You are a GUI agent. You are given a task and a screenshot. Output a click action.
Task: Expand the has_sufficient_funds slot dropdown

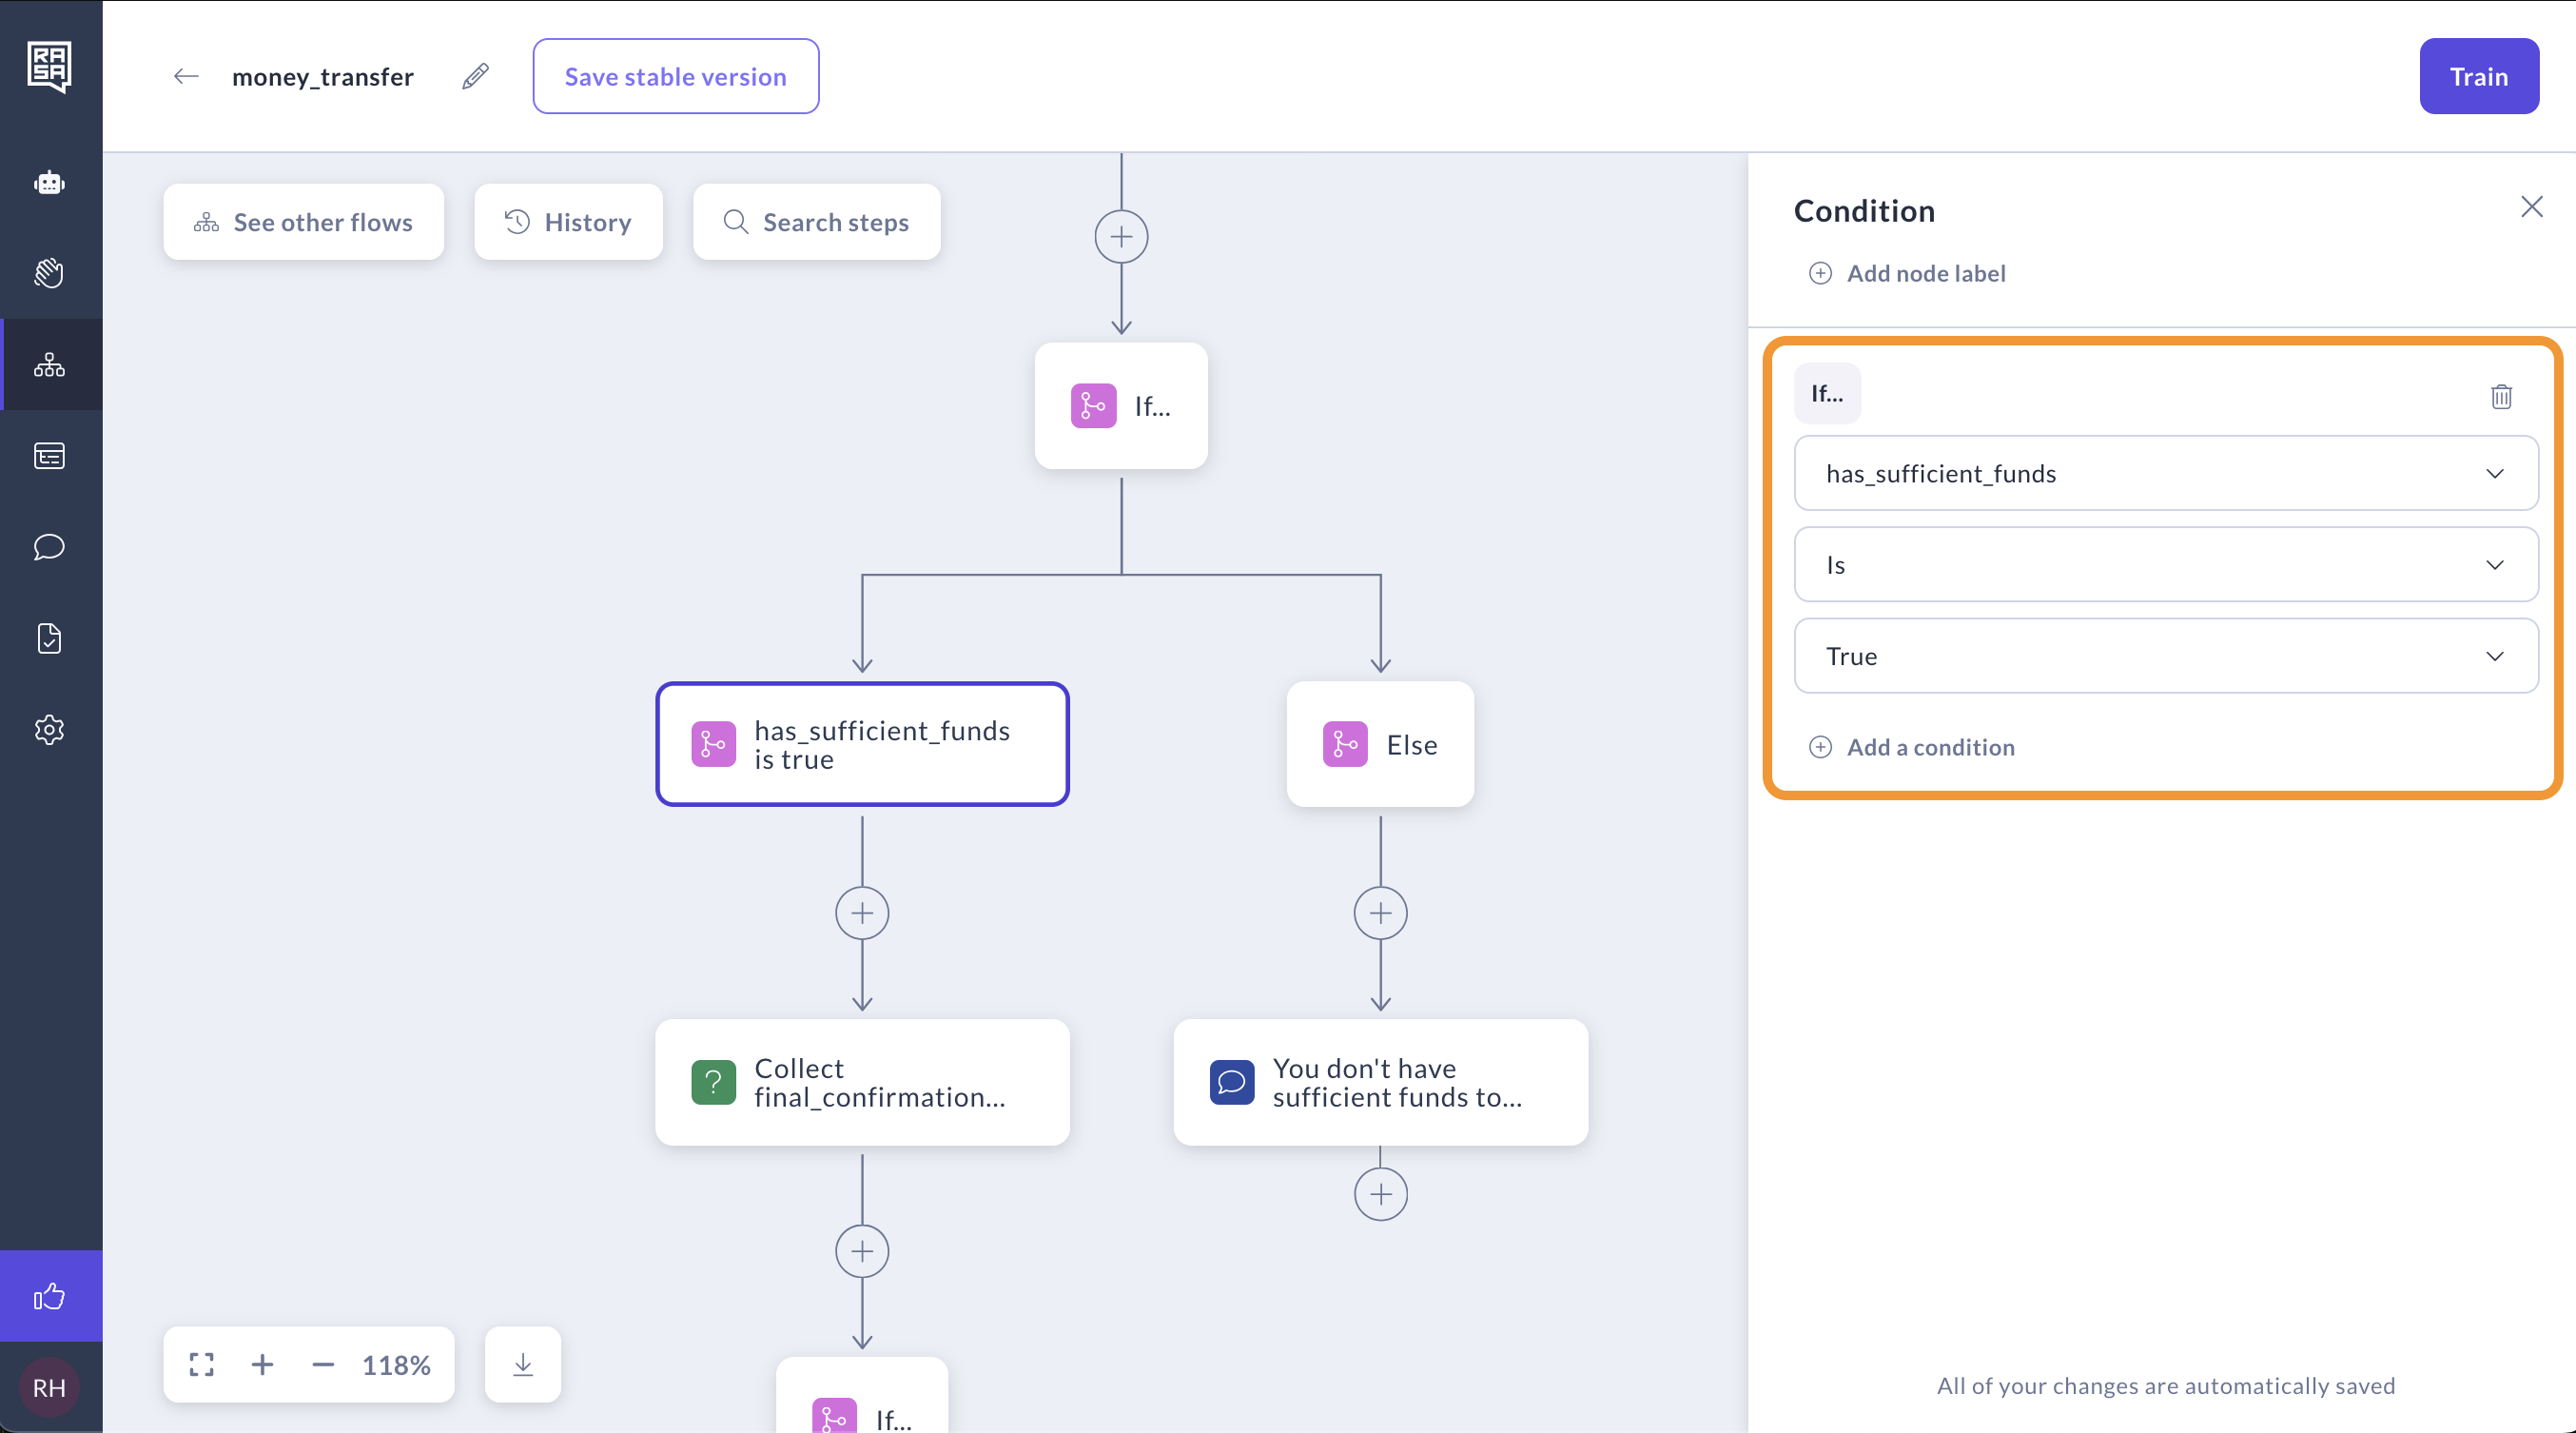pyautogui.click(x=2165, y=473)
